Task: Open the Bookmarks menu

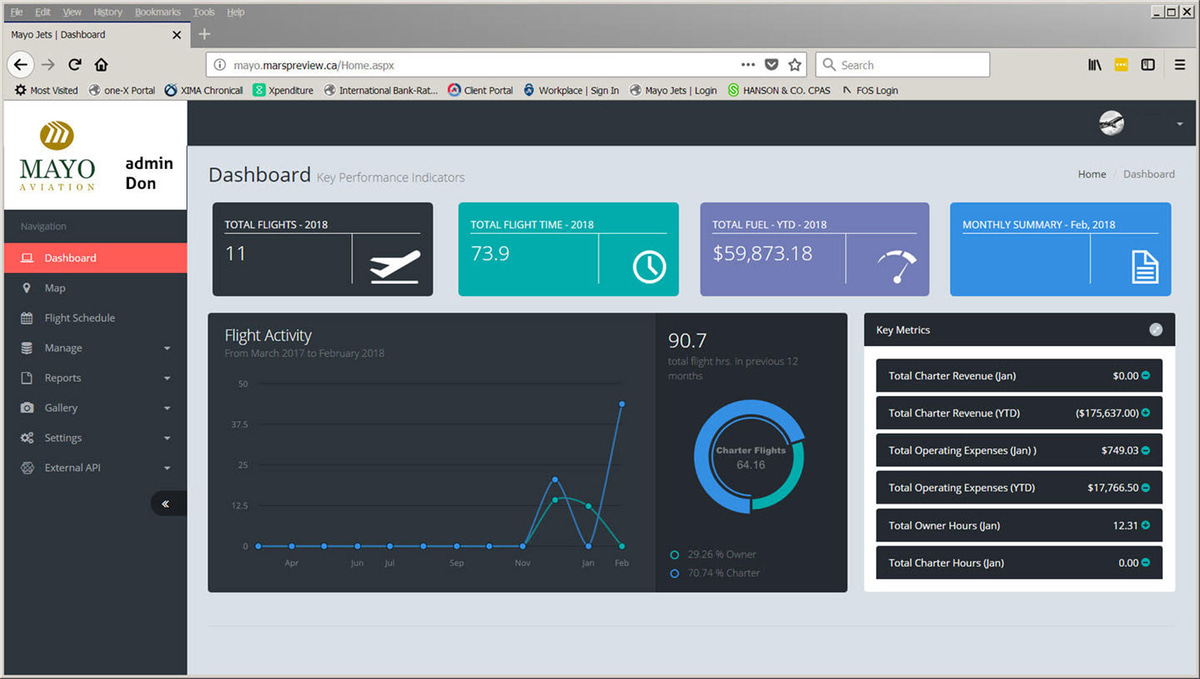Action: coord(157,11)
